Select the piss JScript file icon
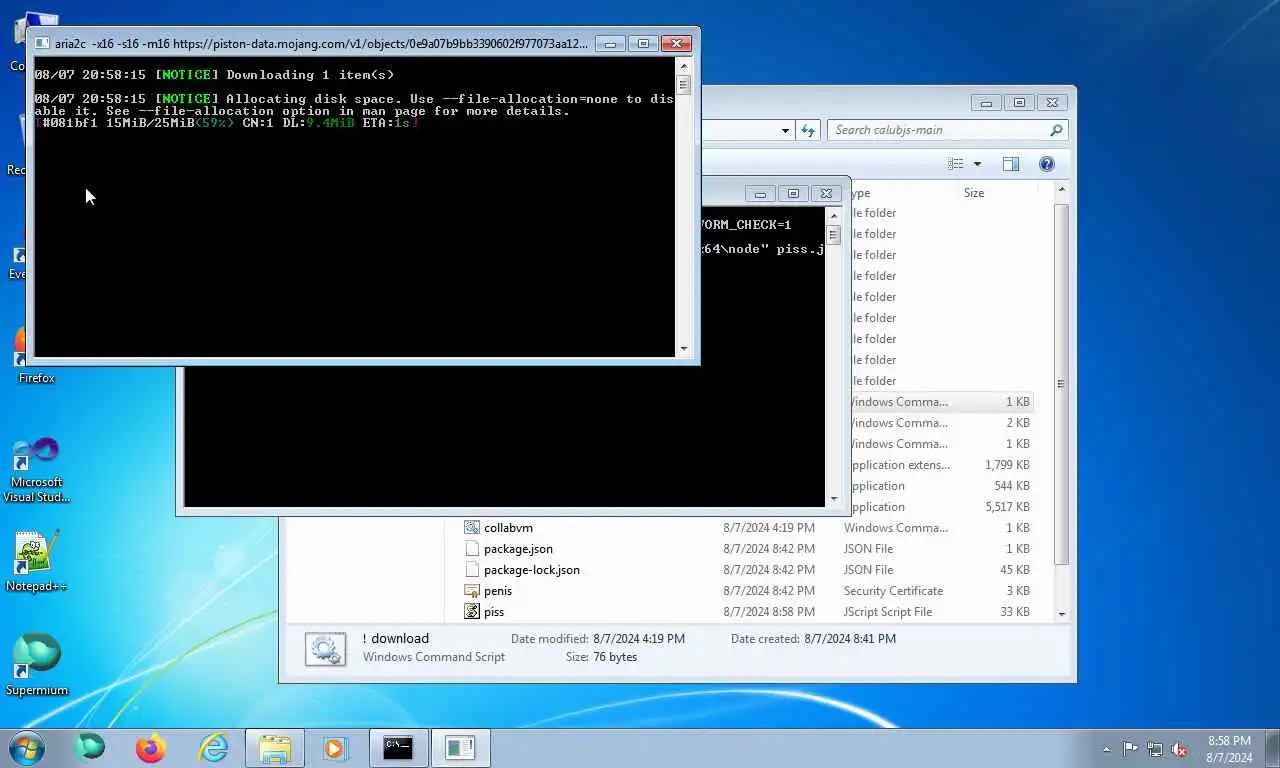Viewport: 1280px width, 768px height. click(472, 612)
